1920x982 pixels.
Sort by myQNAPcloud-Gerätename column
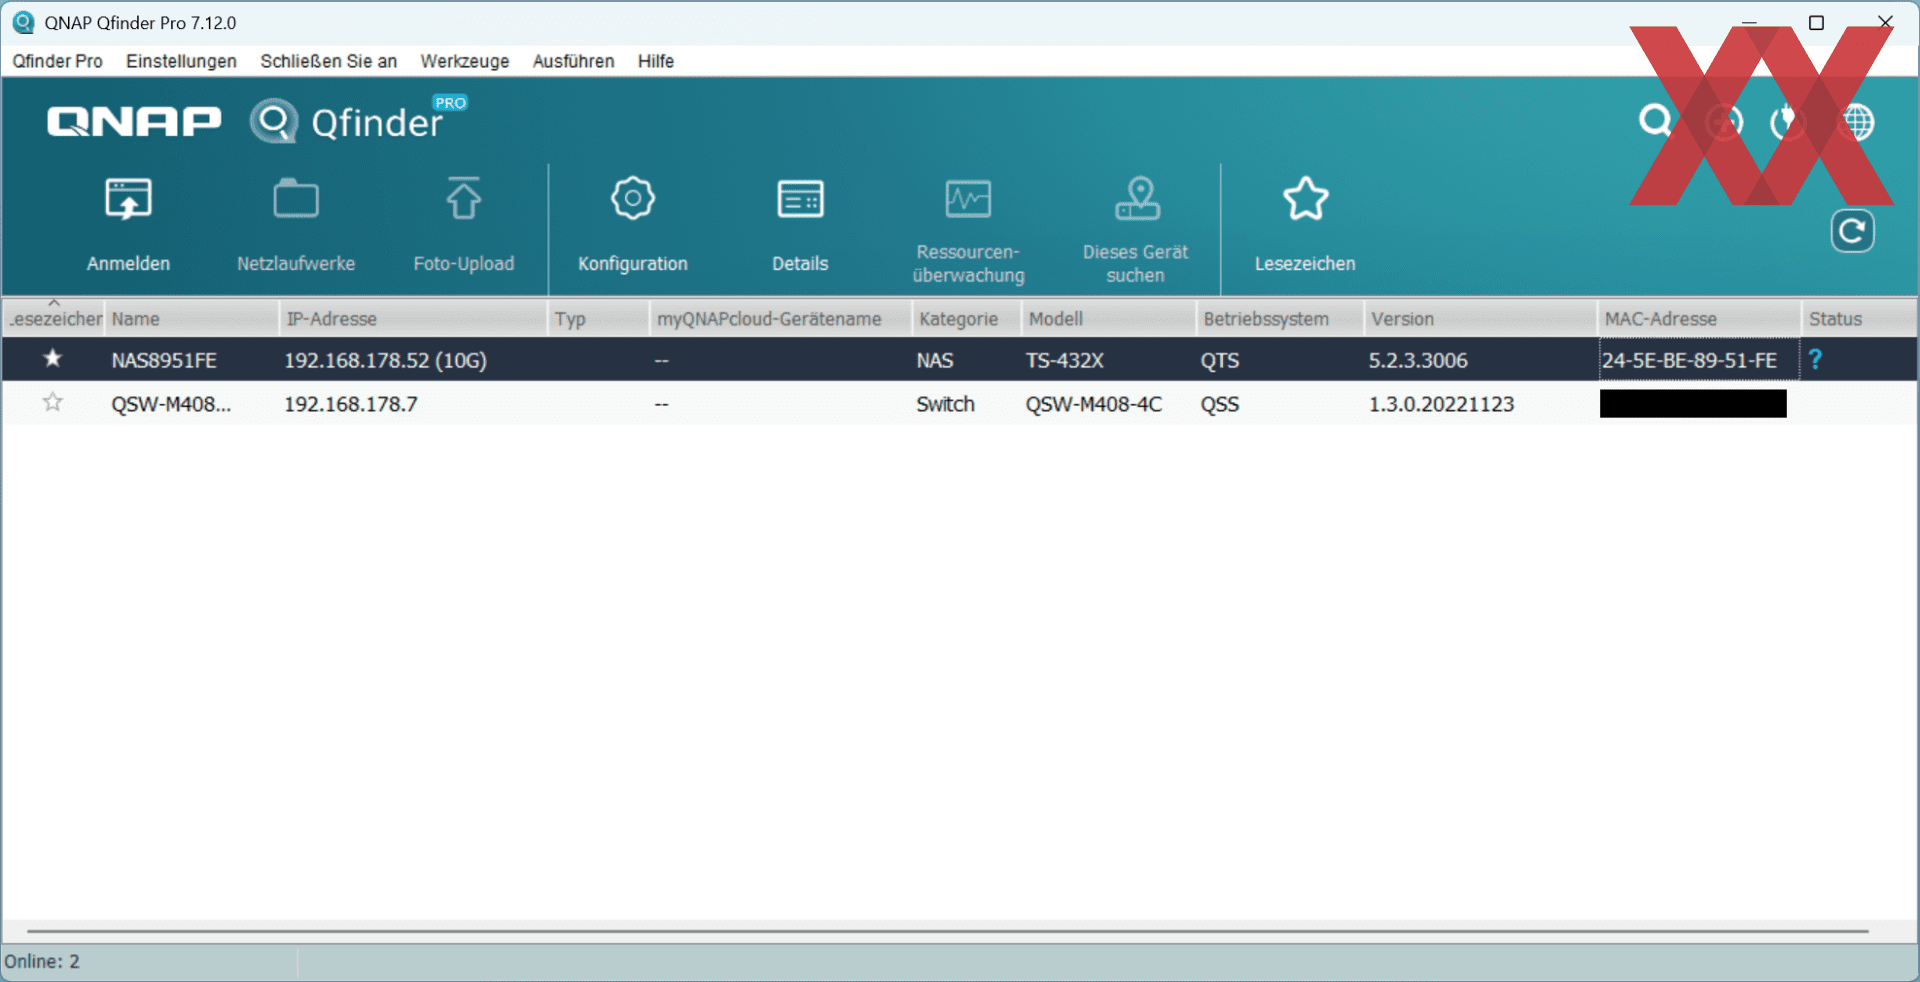[x=780, y=318]
